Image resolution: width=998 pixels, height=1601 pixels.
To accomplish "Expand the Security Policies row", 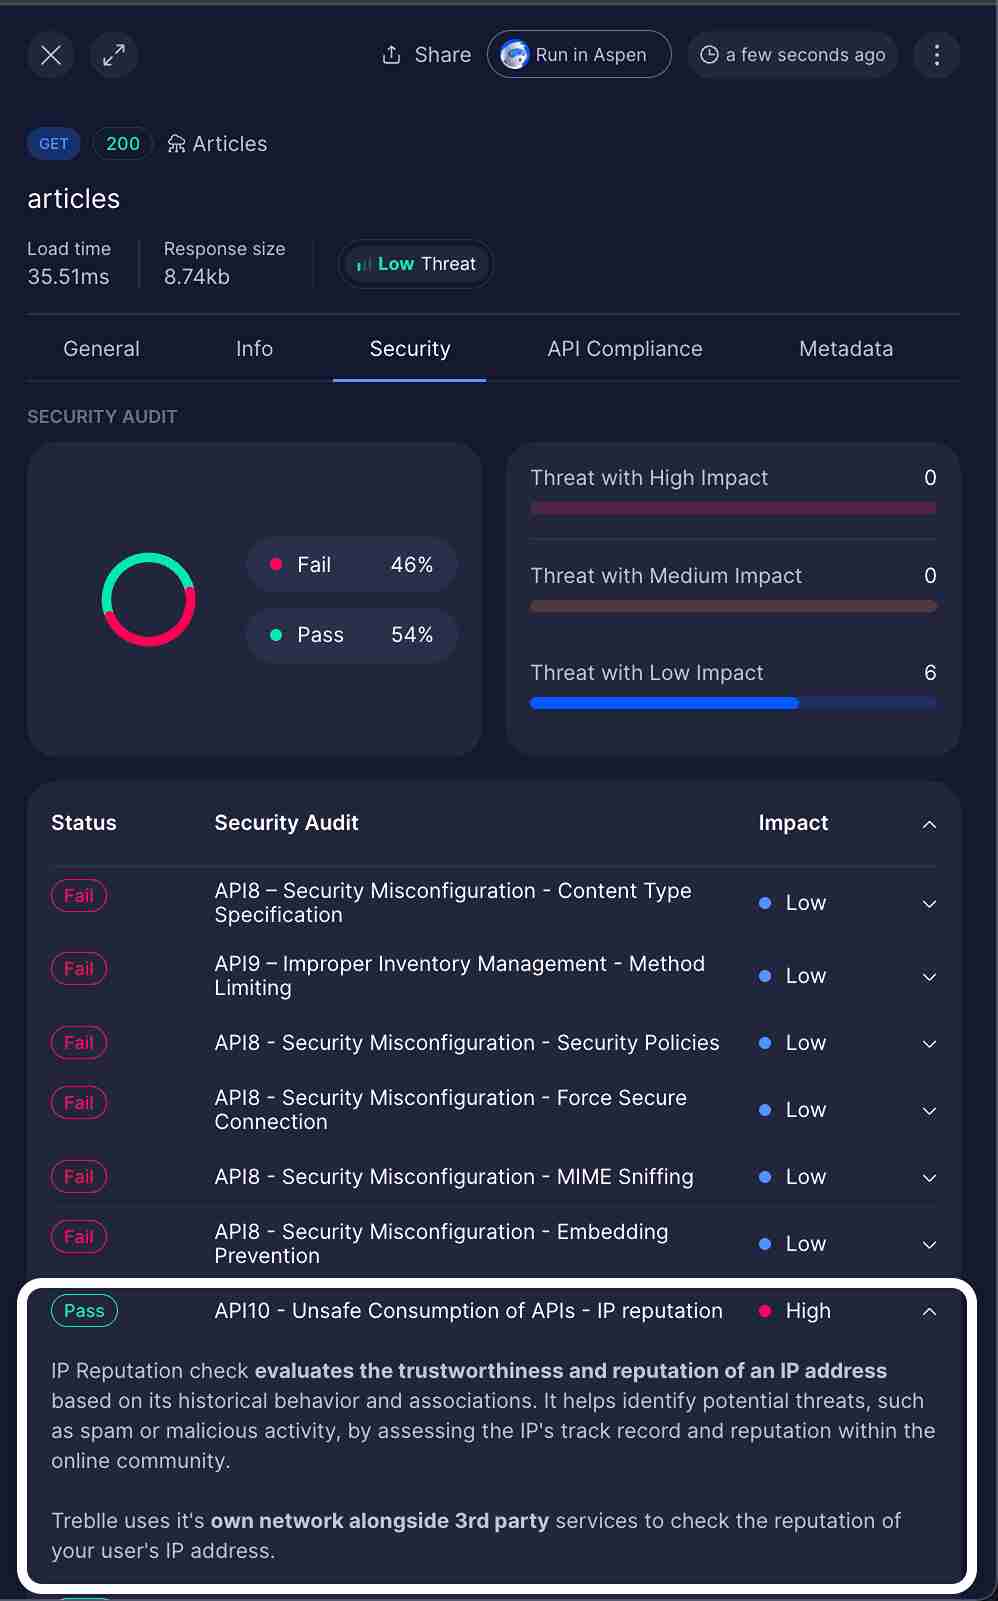I will click(x=929, y=1044).
